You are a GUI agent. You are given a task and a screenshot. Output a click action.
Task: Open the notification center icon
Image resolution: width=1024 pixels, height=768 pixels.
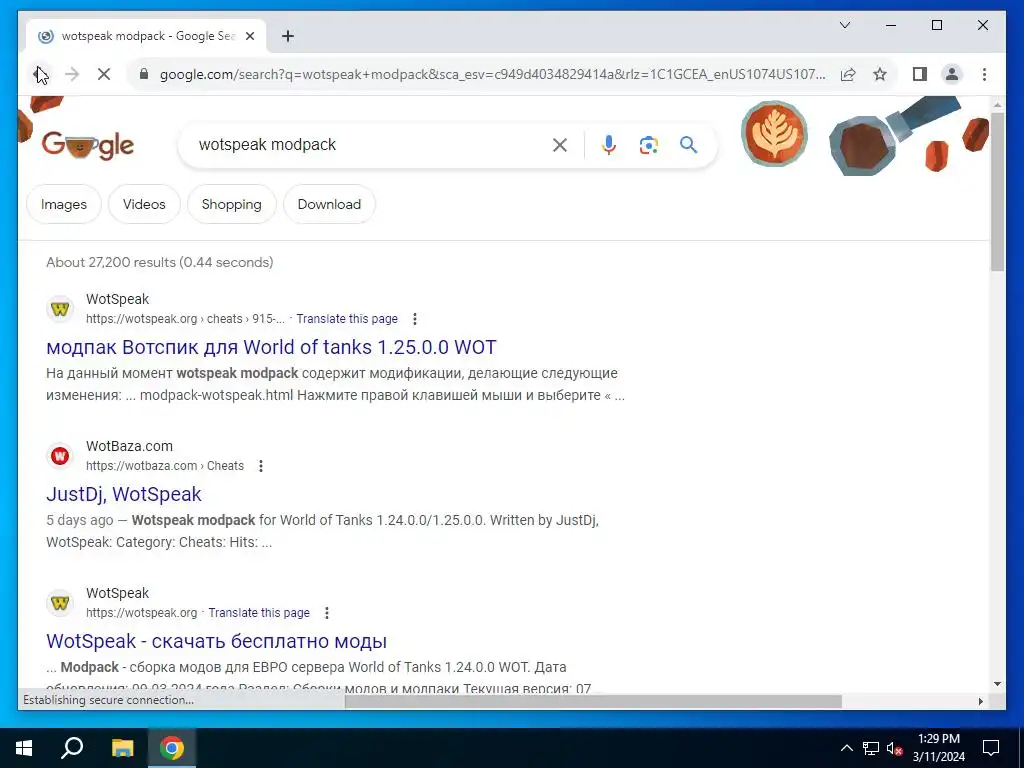(x=991, y=748)
